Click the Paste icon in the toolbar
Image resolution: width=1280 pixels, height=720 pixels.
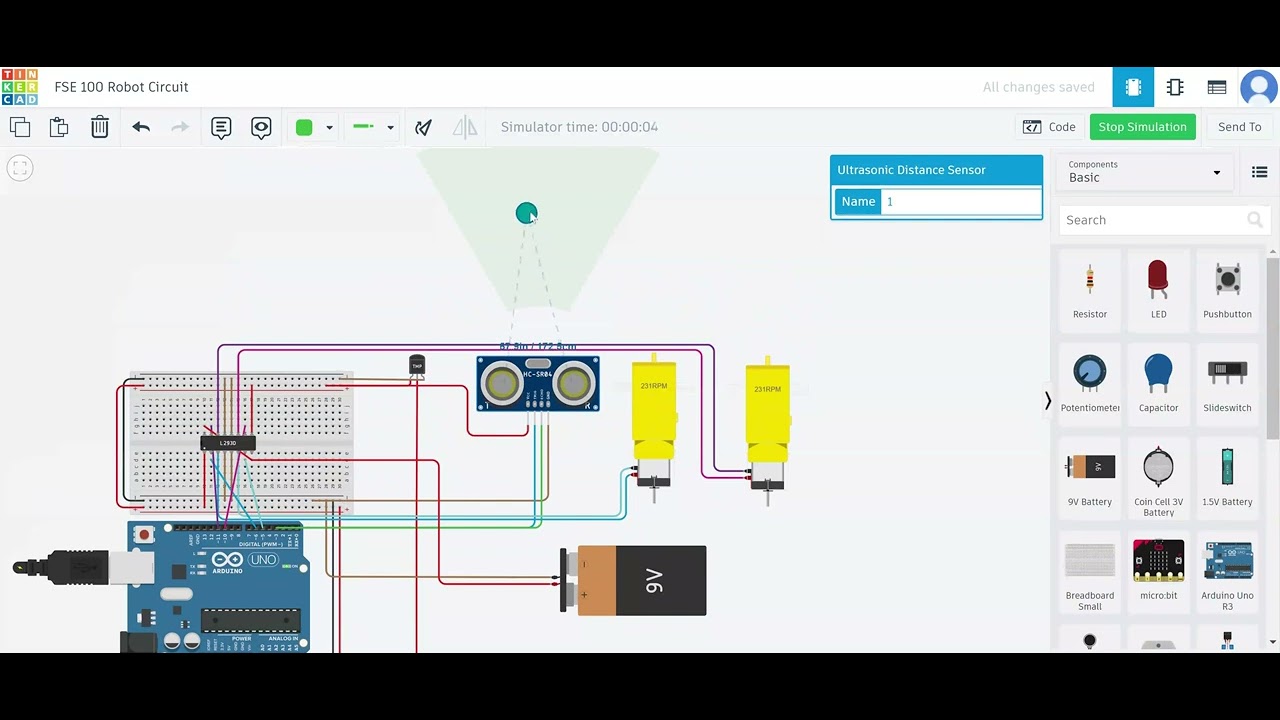point(59,127)
